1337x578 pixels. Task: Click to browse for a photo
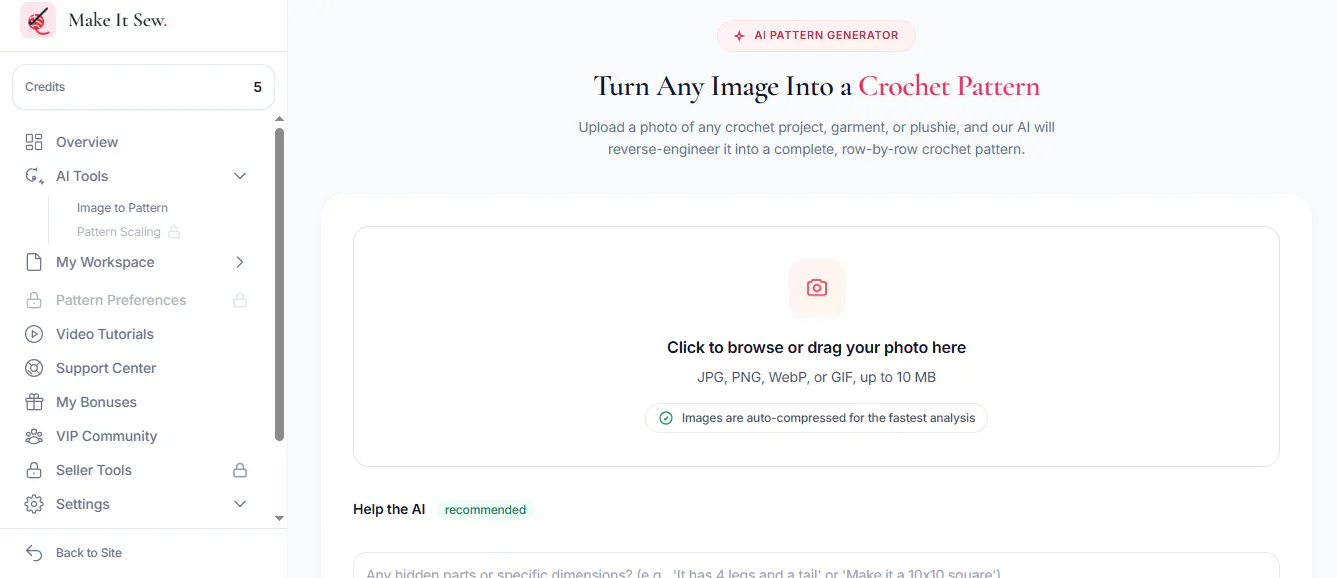[816, 347]
